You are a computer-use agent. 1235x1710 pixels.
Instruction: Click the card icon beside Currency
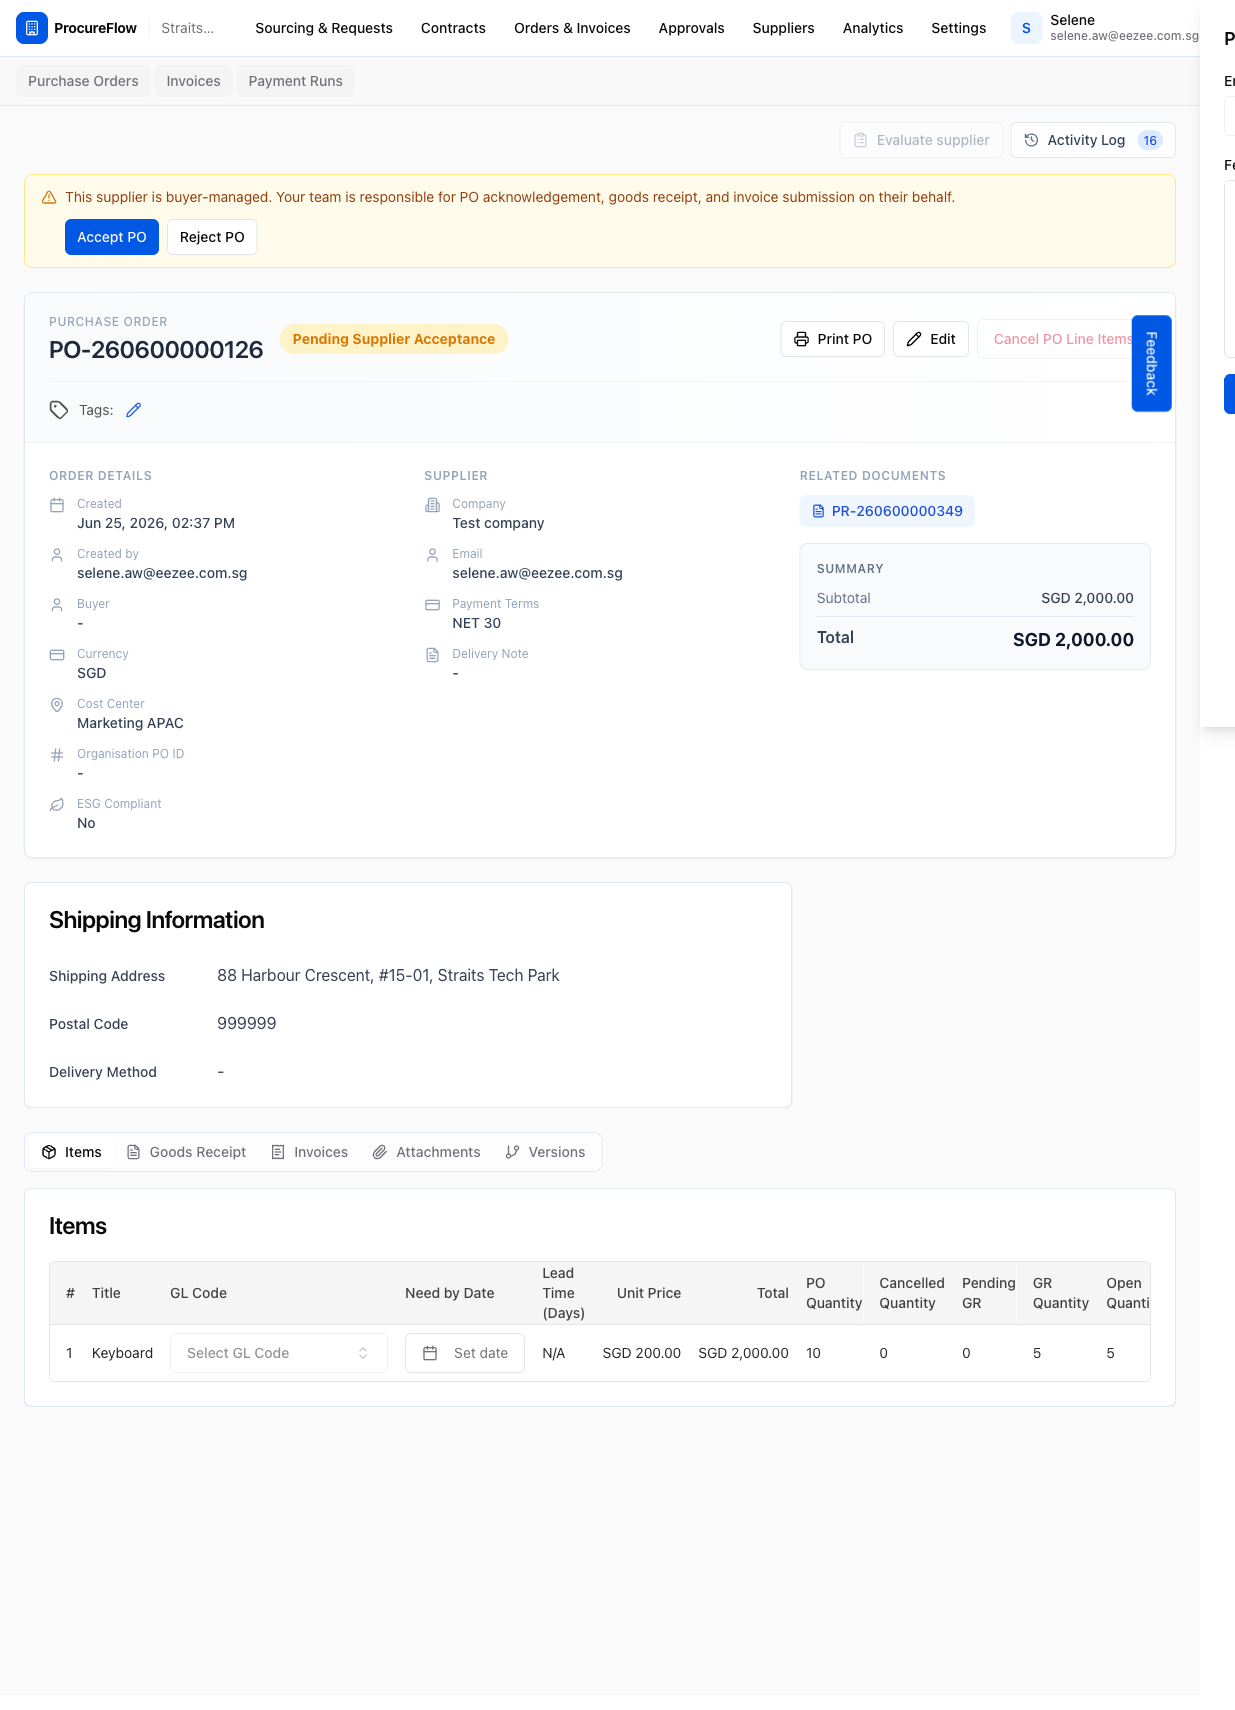(x=57, y=655)
